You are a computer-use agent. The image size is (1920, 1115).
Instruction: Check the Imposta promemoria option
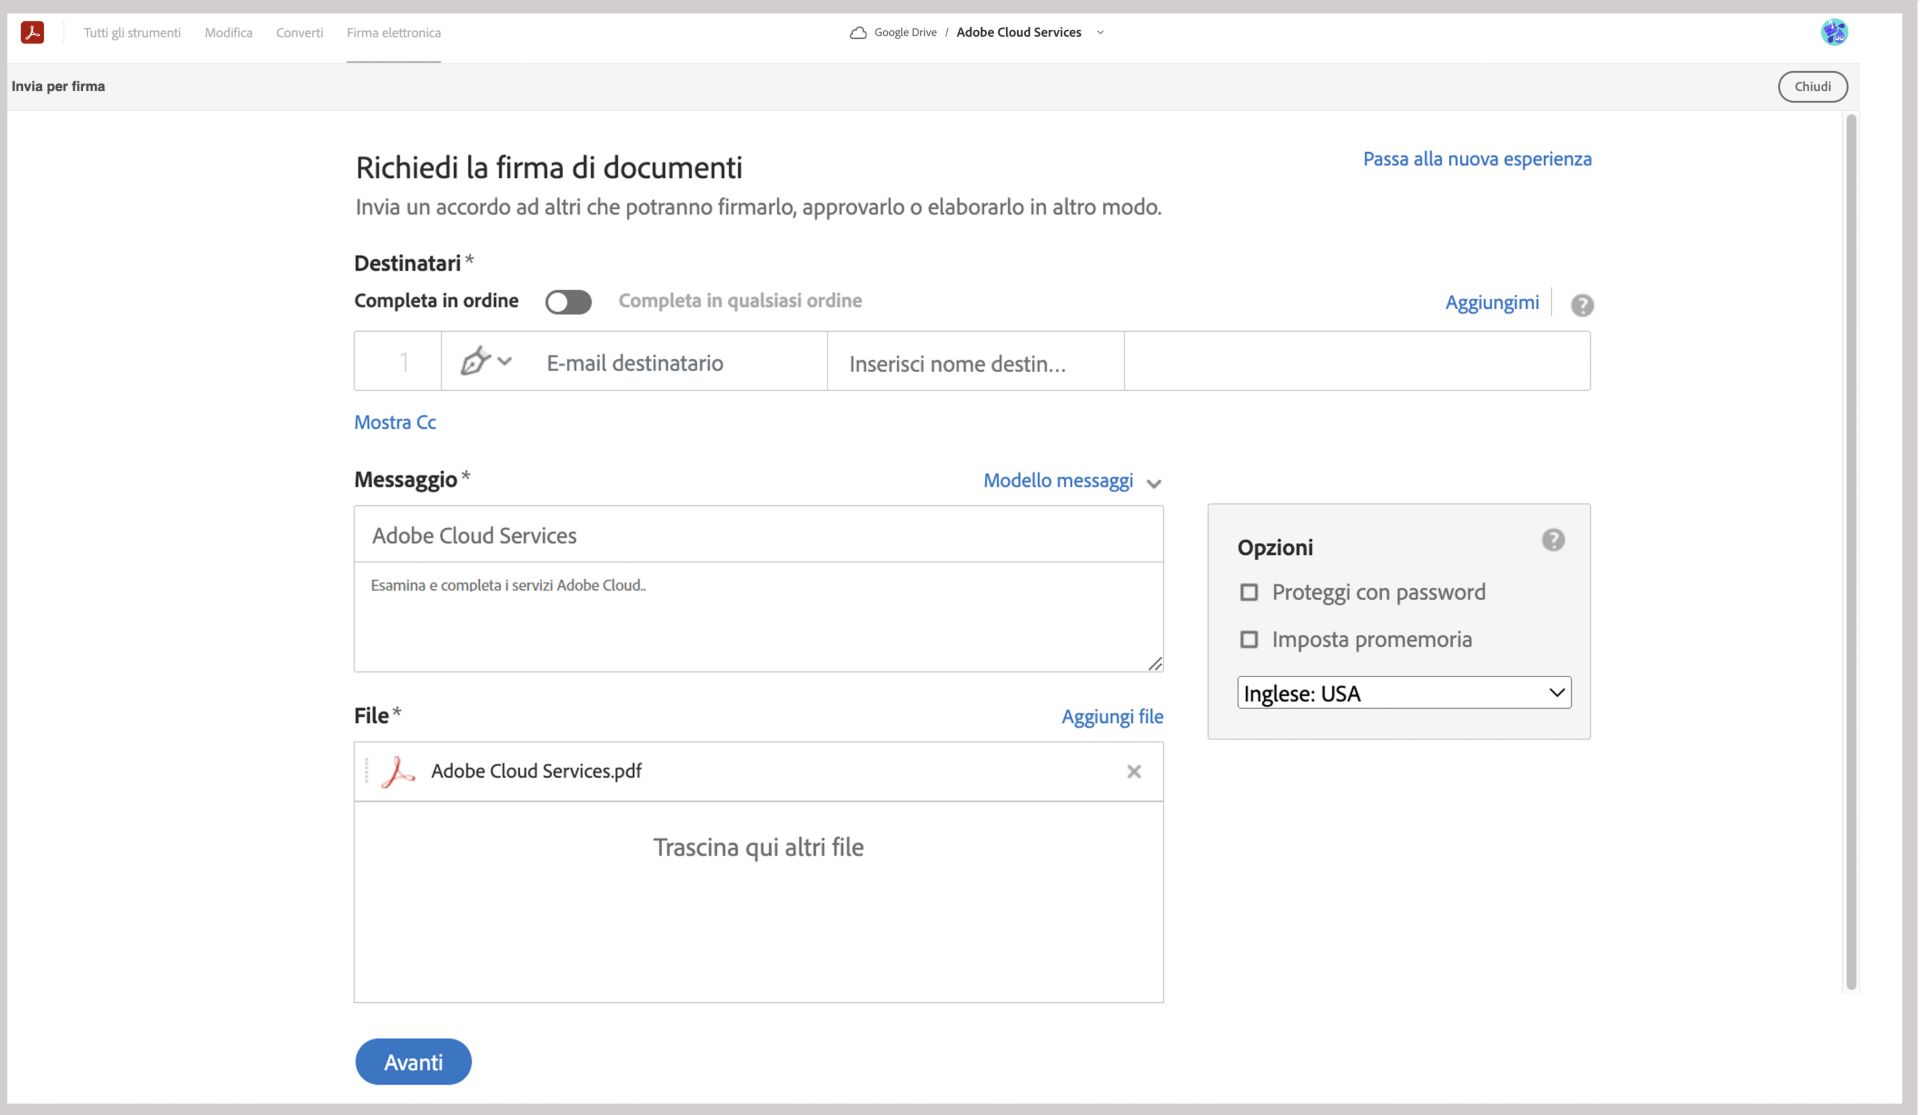point(1249,640)
